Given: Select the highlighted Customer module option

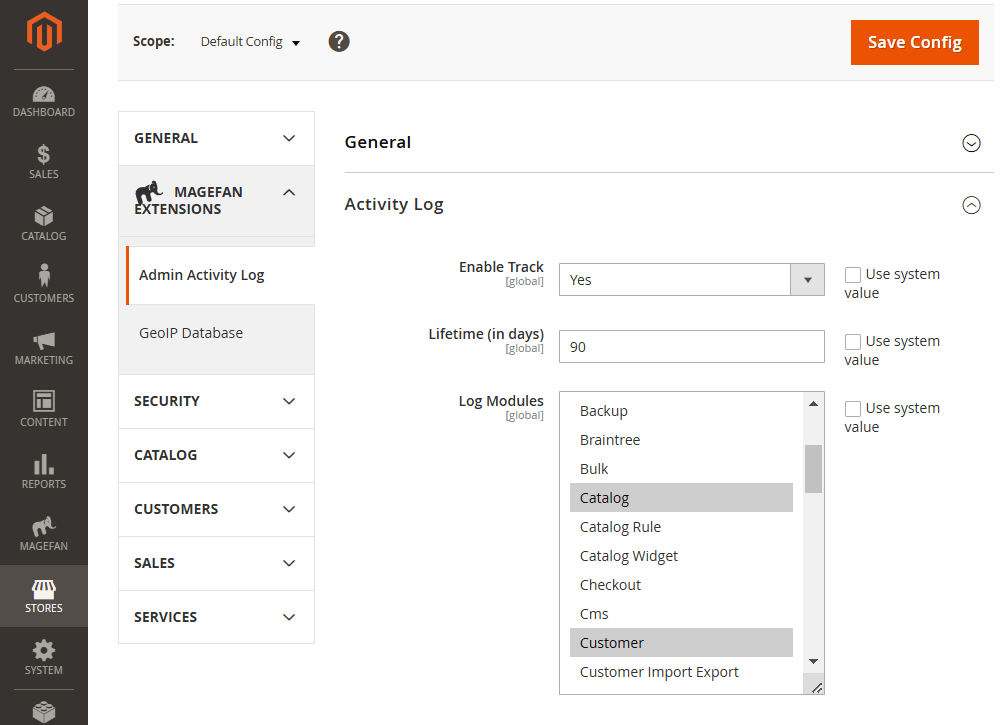Looking at the screenshot, I should click(x=681, y=643).
